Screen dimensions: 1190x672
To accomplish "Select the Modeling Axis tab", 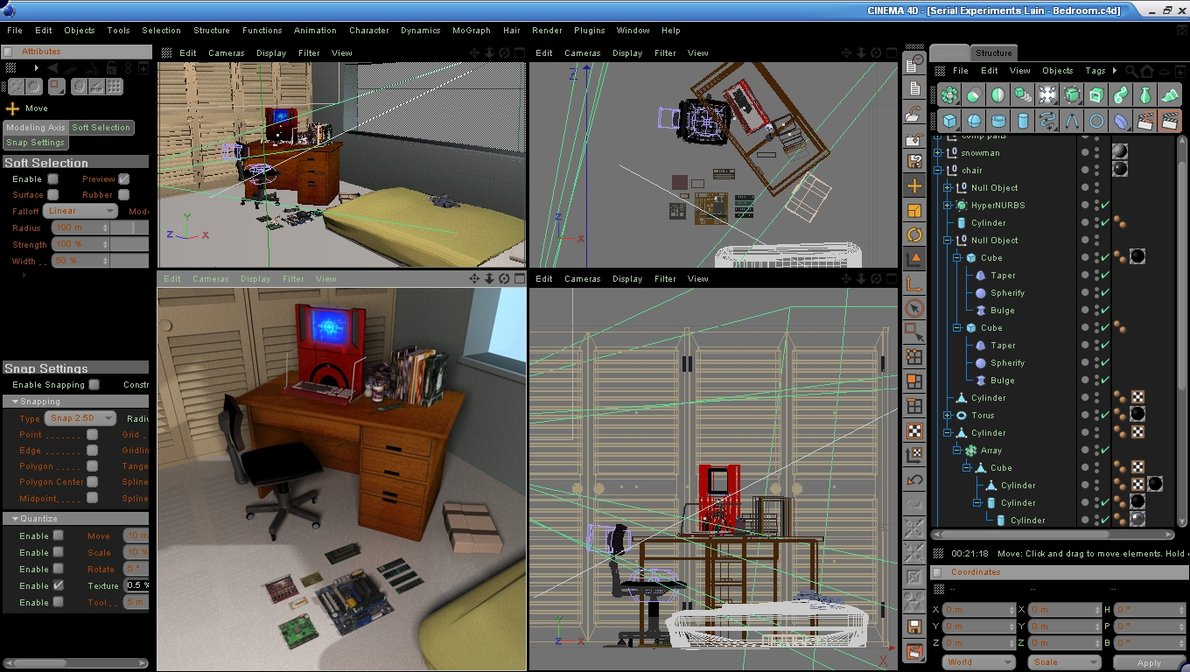I will pos(36,128).
